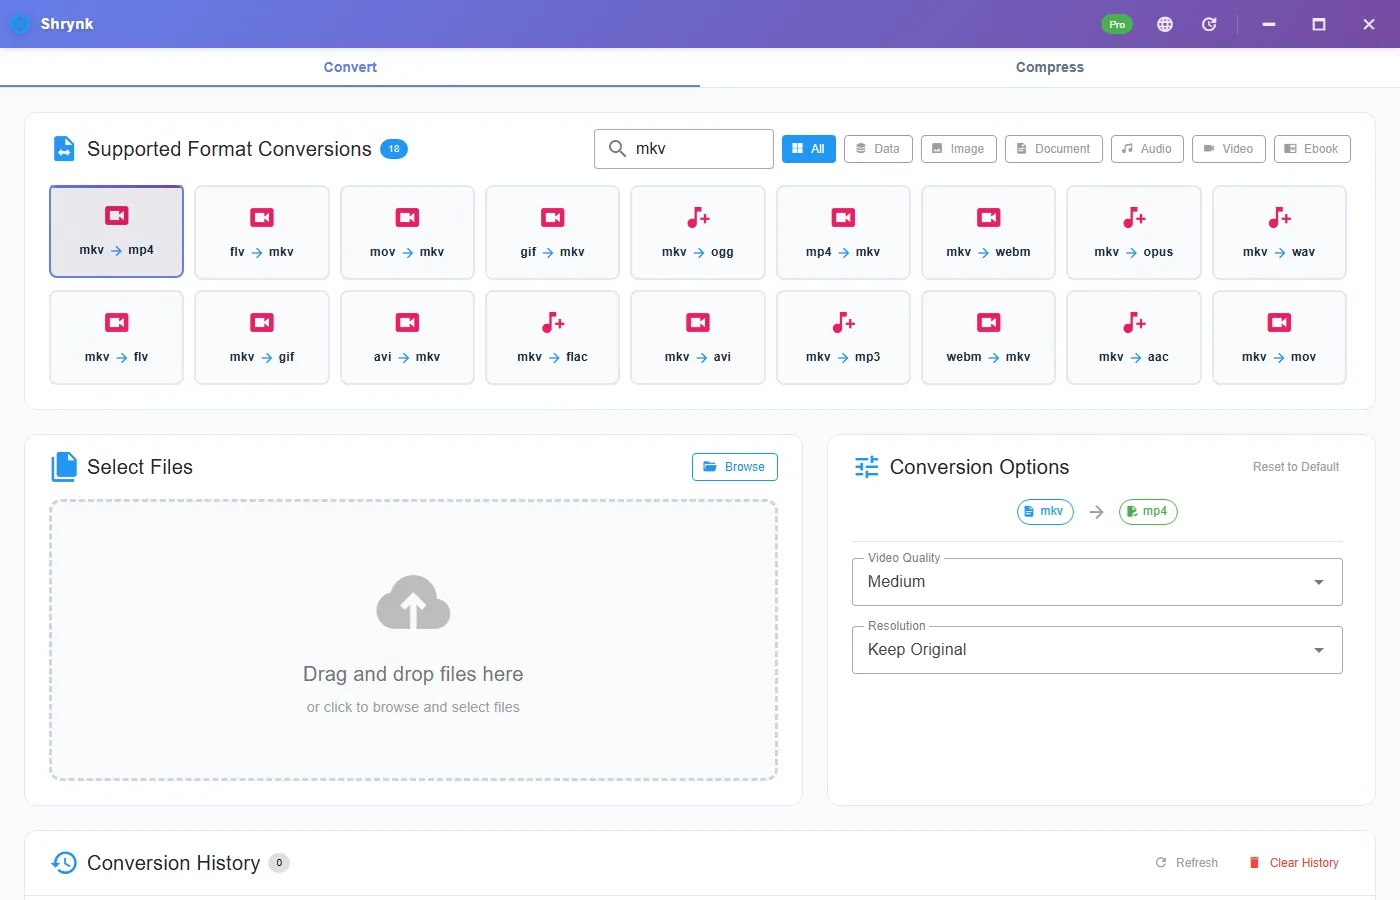This screenshot has height=900, width=1400.
Task: Click the drag and drop file area
Action: [x=413, y=640]
